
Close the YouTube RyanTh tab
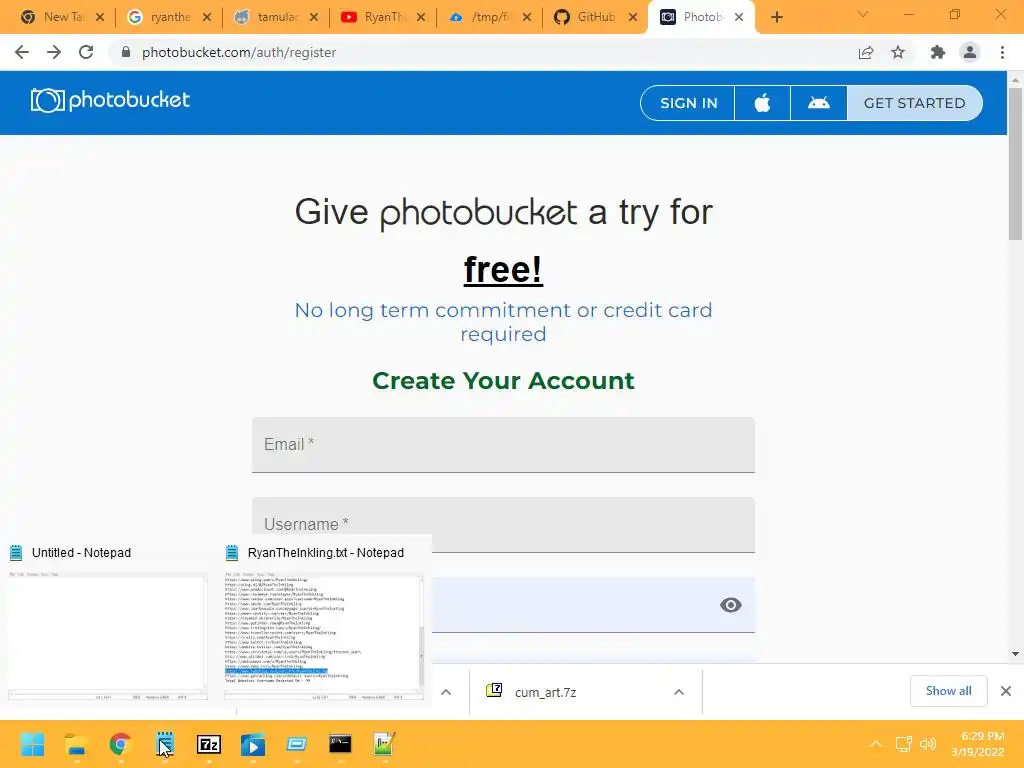tap(421, 17)
